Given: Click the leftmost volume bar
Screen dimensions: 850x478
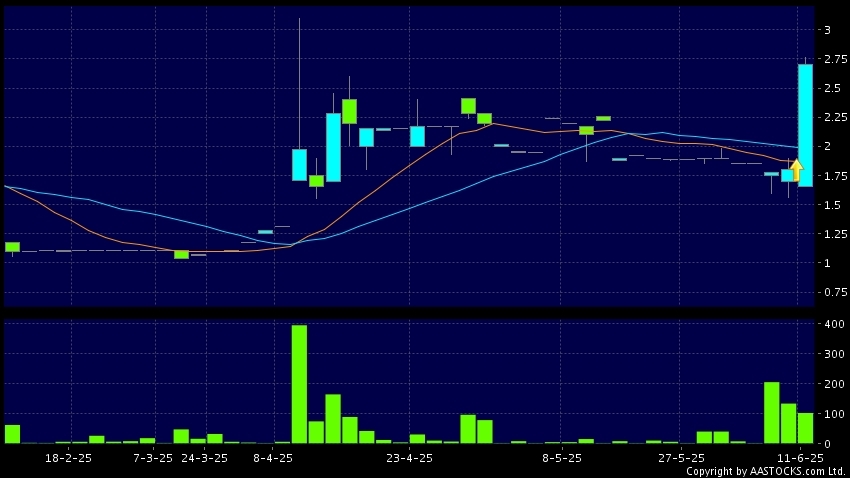Looking at the screenshot, I should (x=12, y=435).
